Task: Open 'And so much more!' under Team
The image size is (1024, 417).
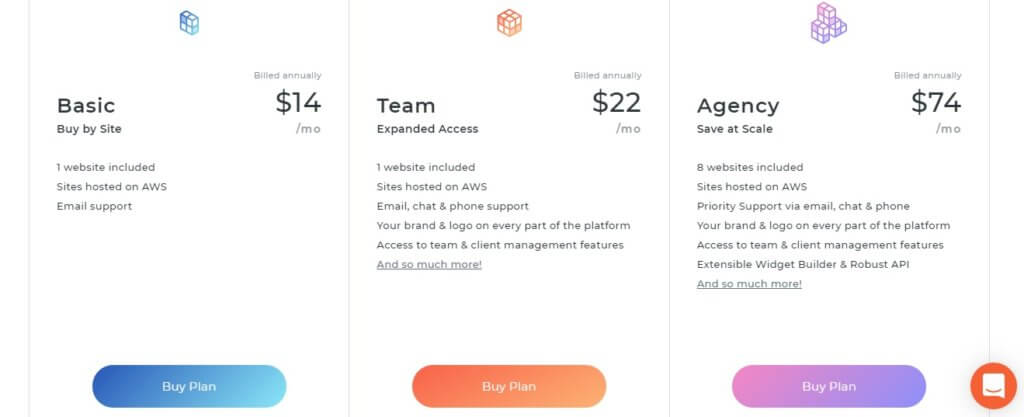Action: (x=429, y=264)
